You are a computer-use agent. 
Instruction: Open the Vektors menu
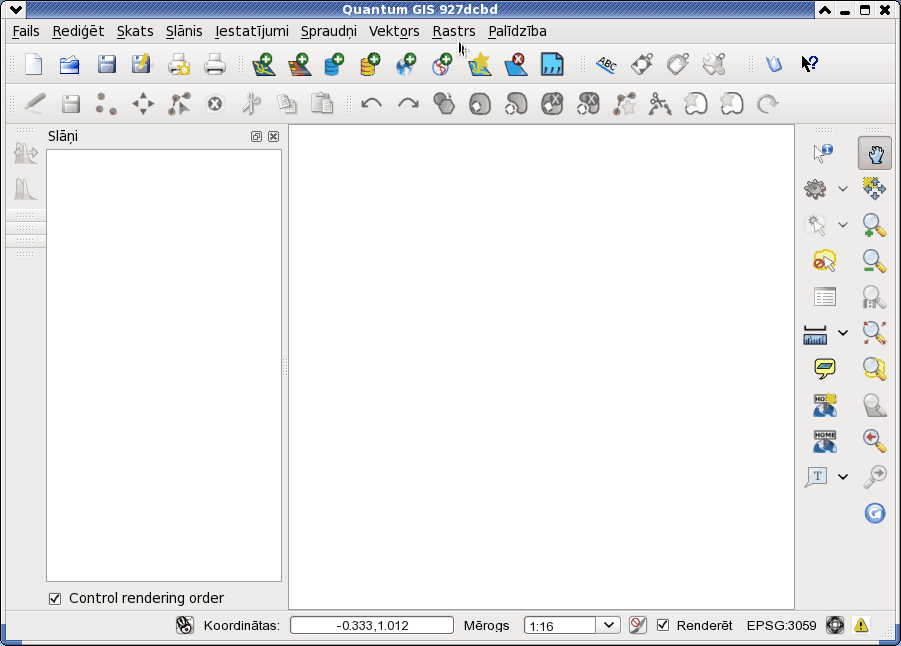[x=394, y=31]
